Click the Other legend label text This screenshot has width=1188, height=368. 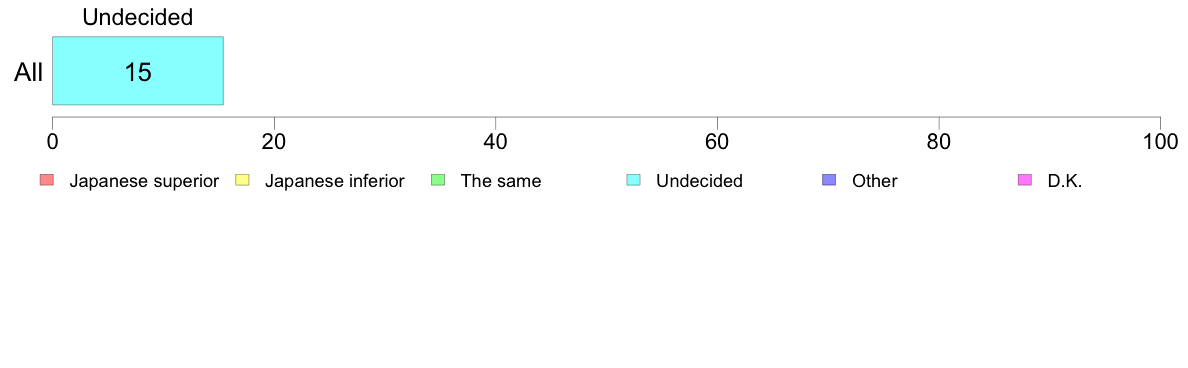(874, 181)
